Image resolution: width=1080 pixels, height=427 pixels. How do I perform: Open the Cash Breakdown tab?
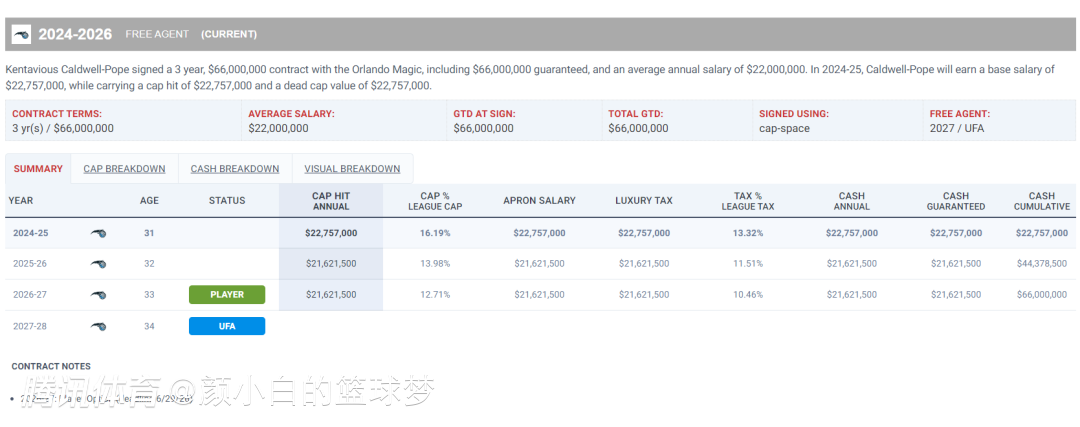(235, 169)
